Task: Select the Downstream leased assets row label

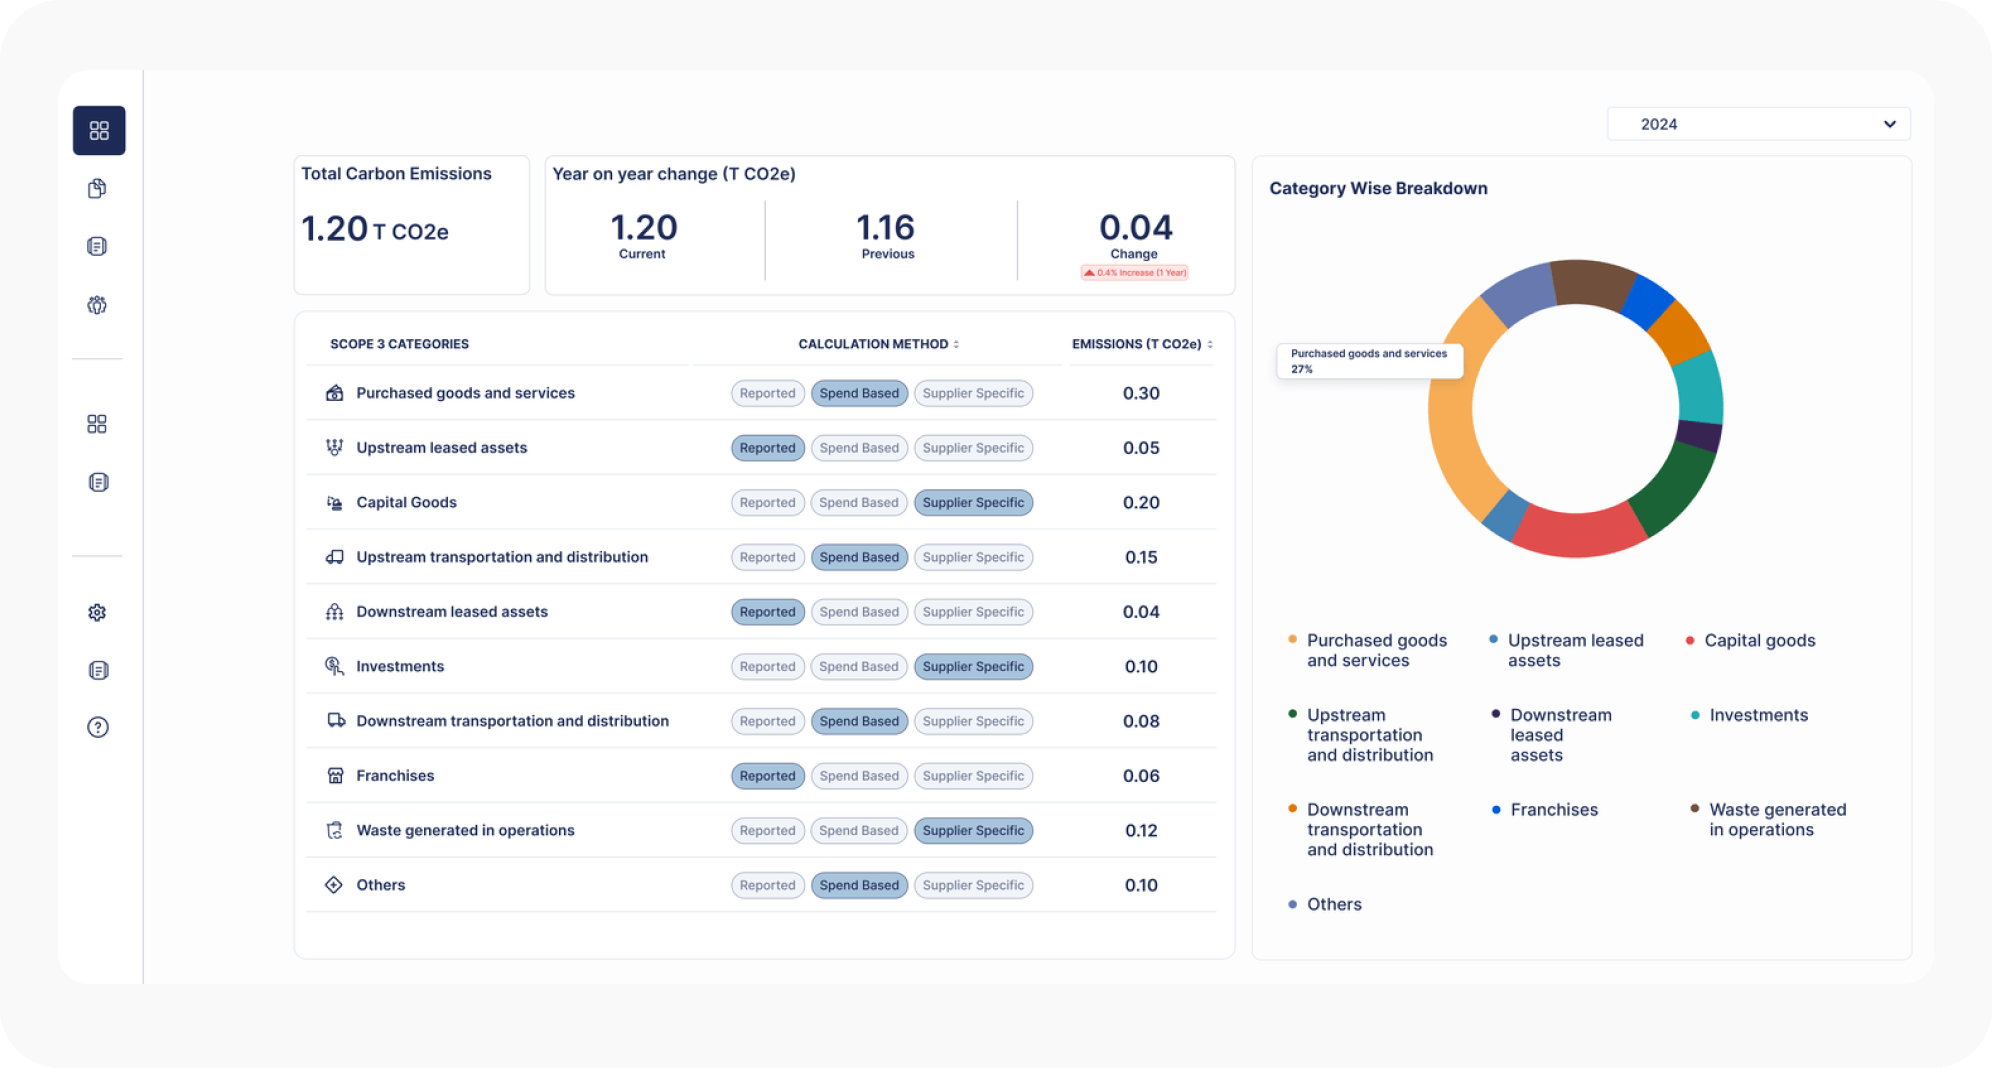Action: 452,612
